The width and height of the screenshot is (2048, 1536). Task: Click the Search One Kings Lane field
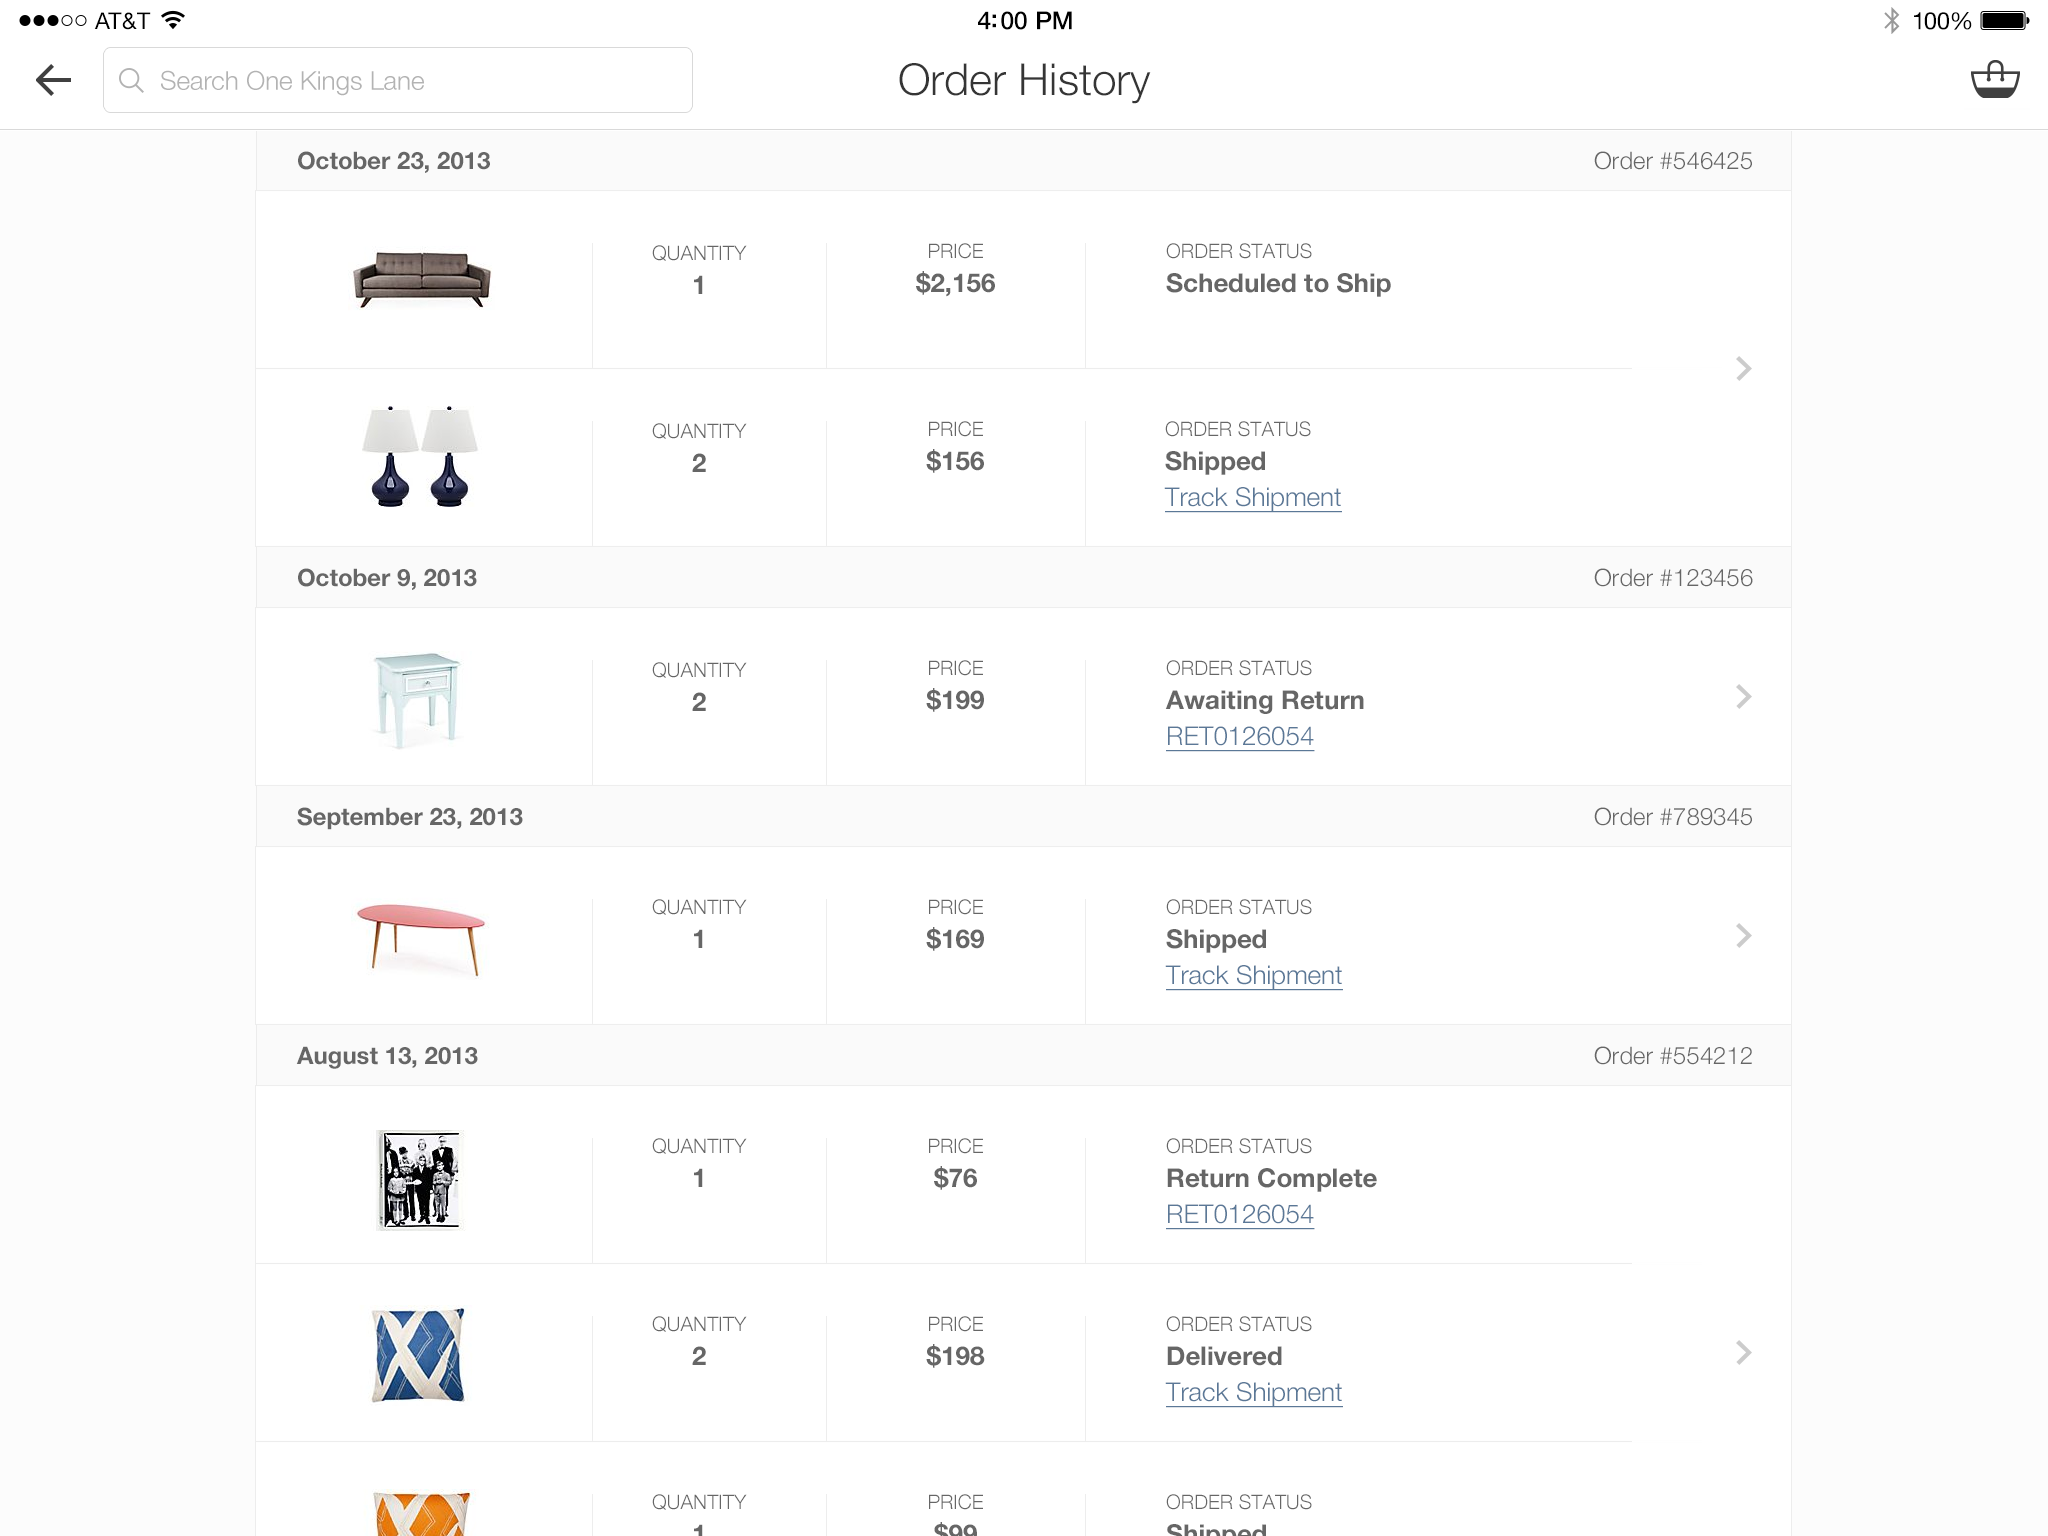(x=420, y=80)
